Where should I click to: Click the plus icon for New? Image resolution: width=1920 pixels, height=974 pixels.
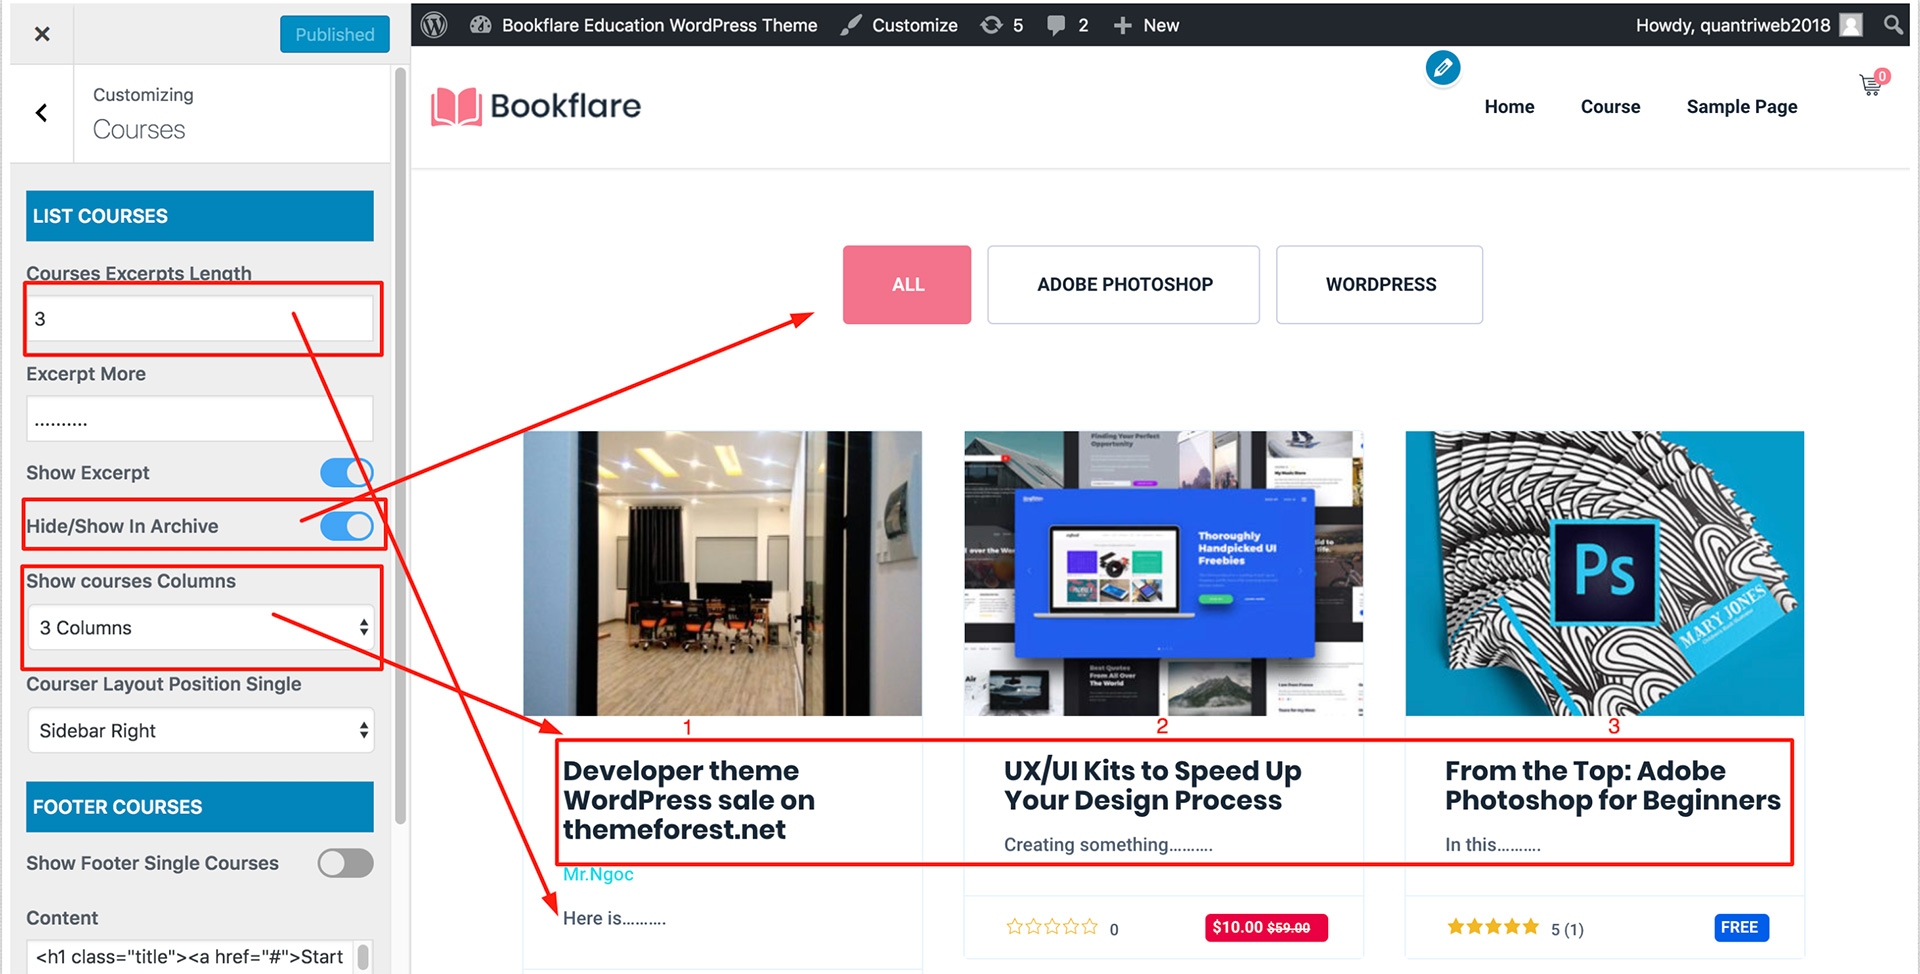[1122, 25]
